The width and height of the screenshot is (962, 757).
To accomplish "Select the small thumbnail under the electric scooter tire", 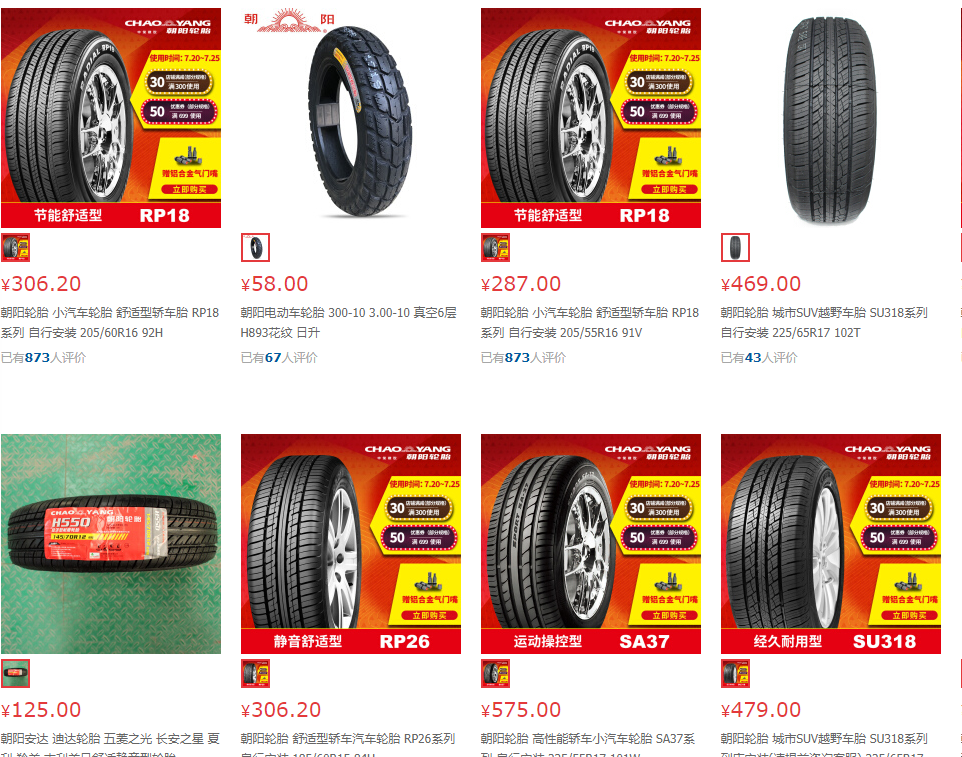I will pos(255,248).
